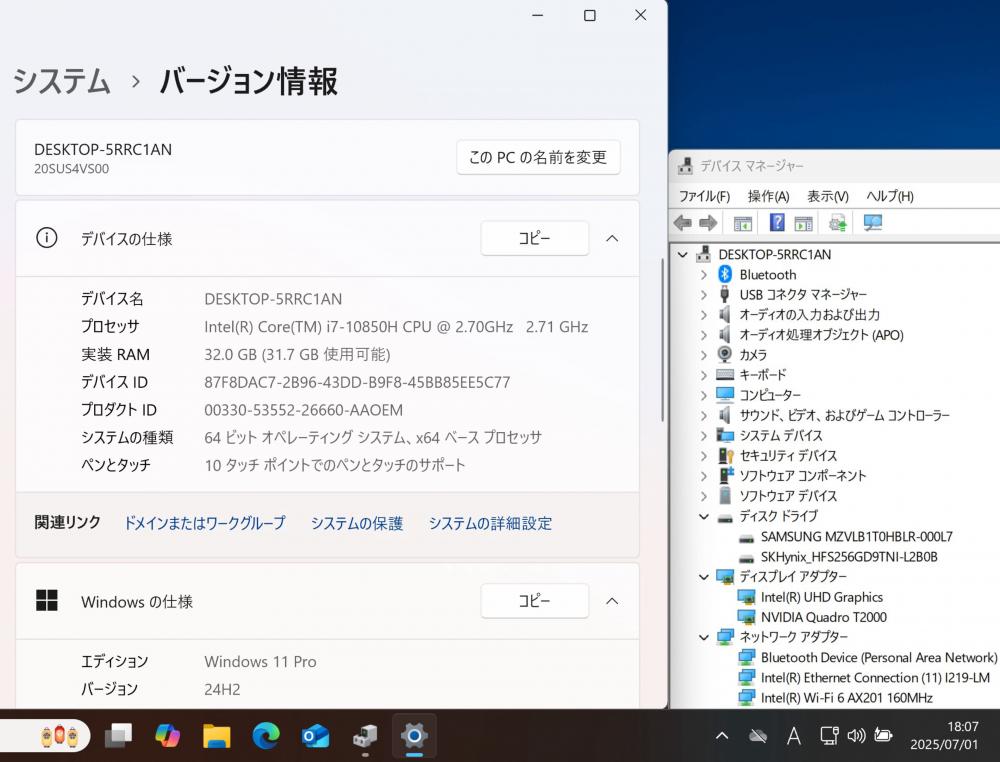
Task: Click Device Manager forward arrow icon
Action: (x=708, y=223)
